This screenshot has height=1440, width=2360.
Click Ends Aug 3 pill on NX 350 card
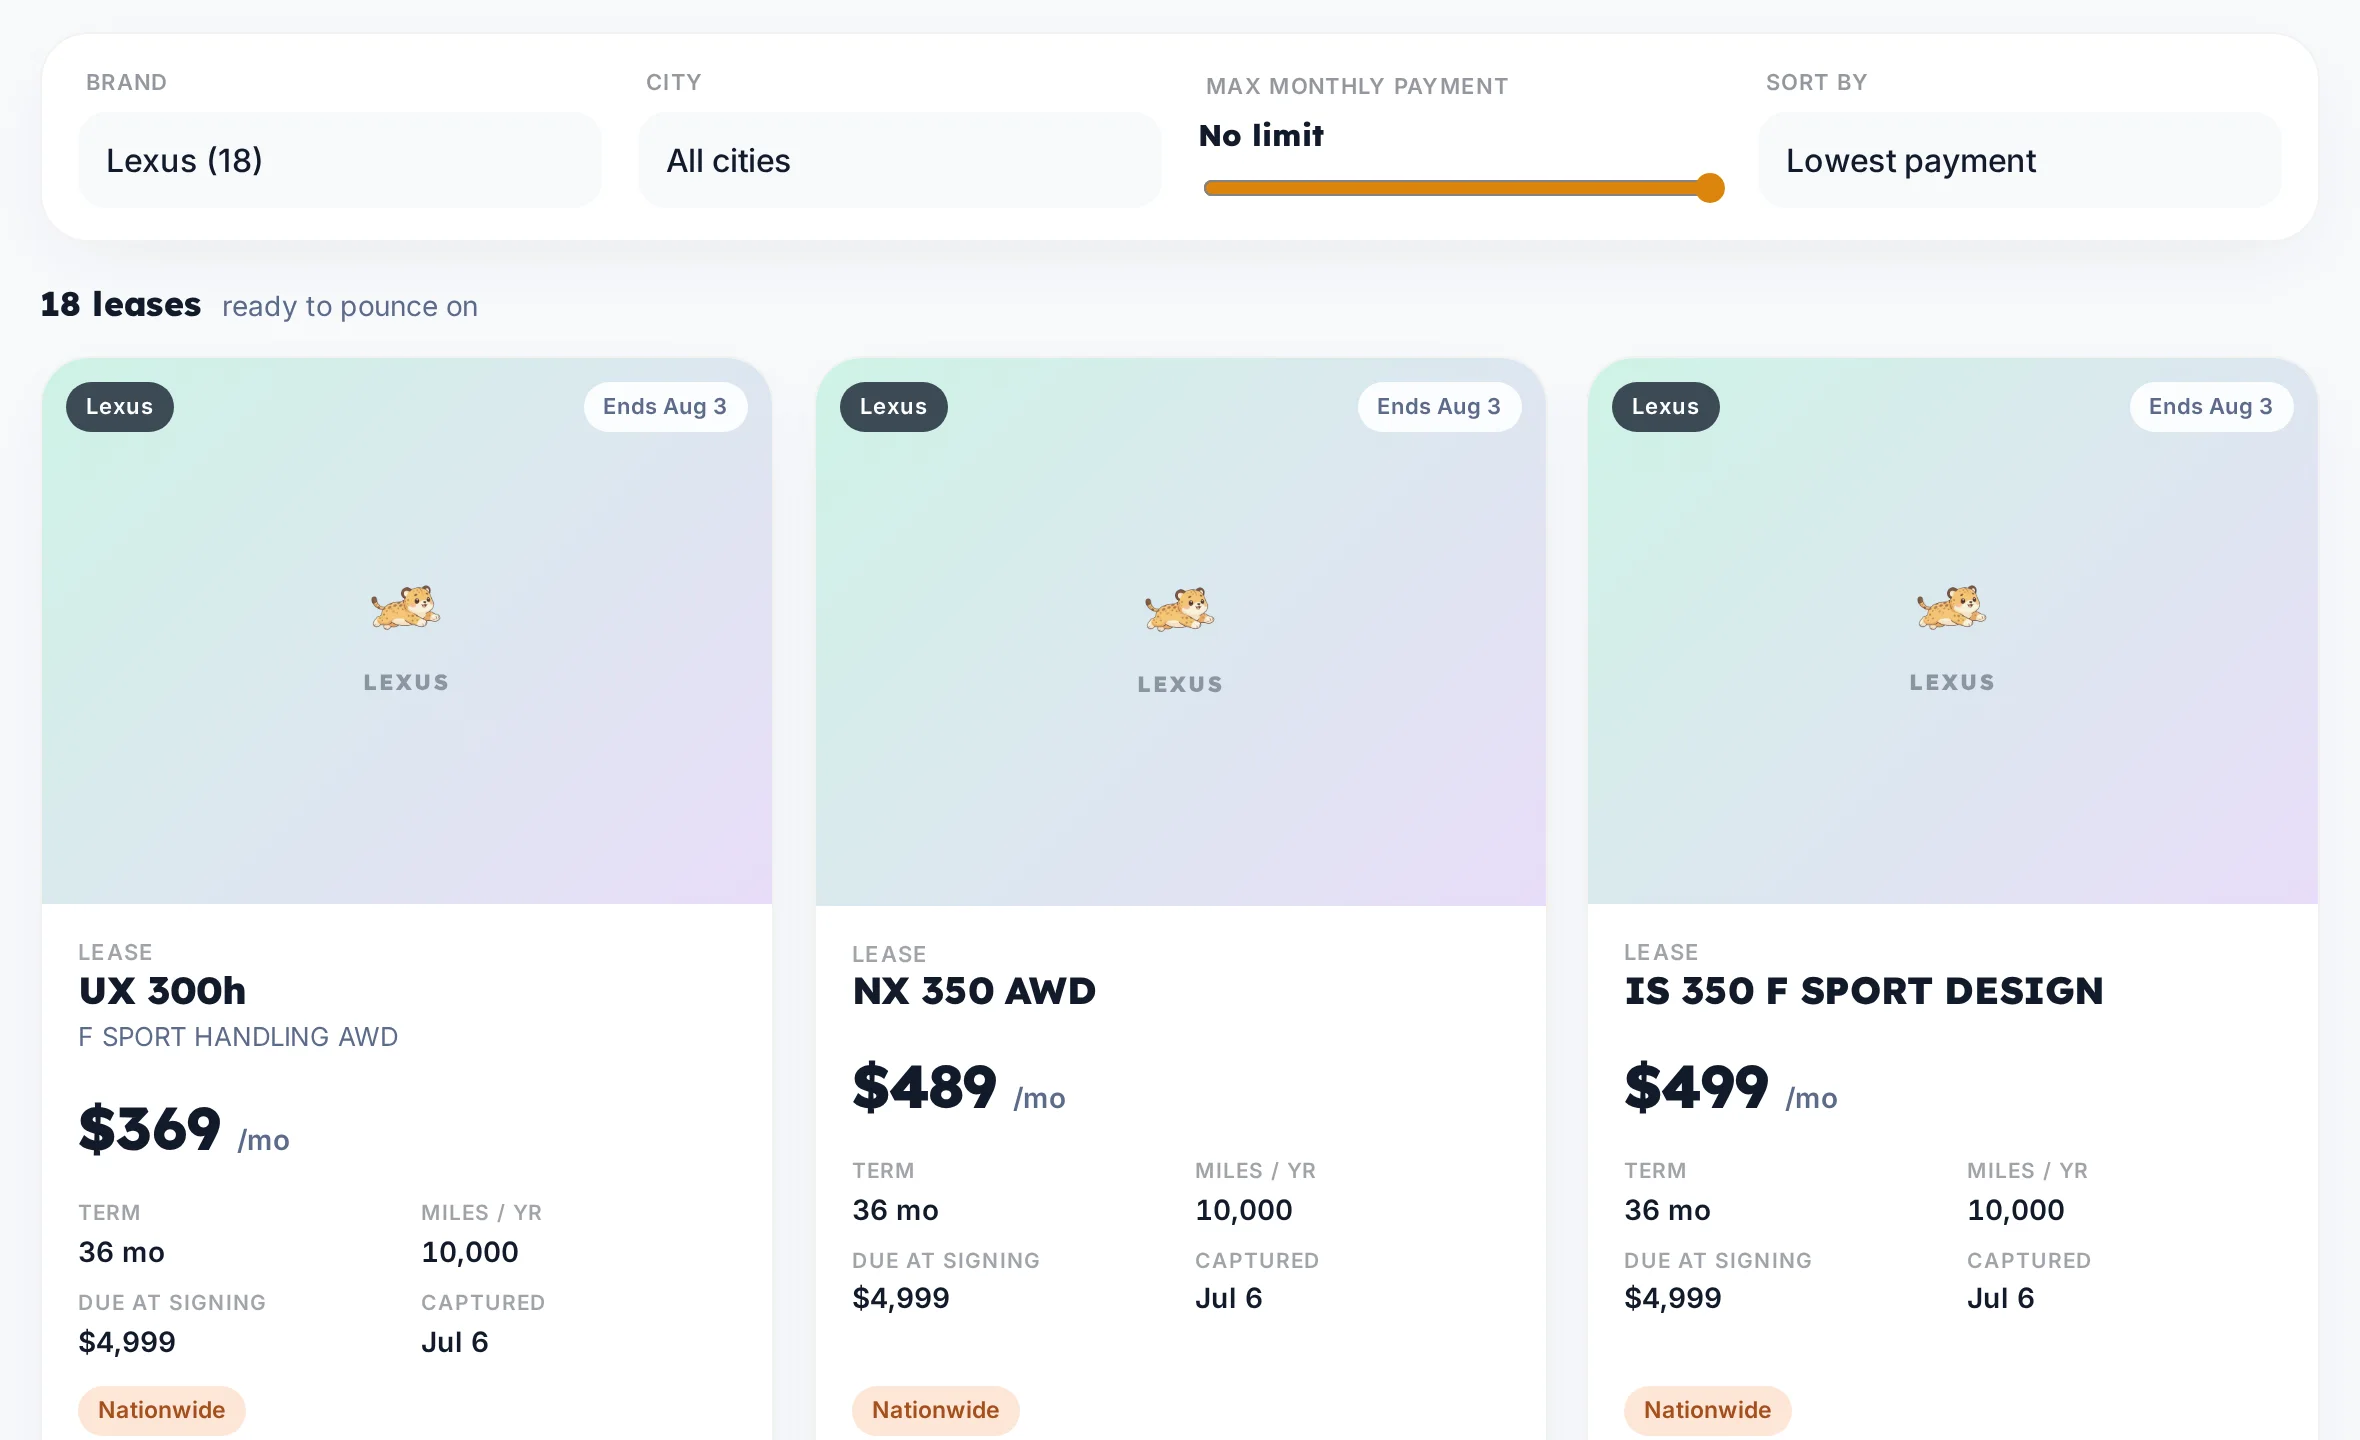tap(1439, 407)
